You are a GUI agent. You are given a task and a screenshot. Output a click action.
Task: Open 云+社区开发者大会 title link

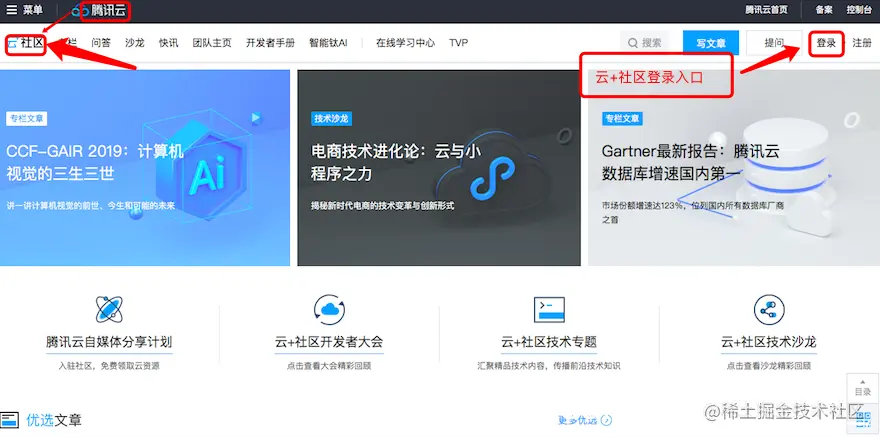329,342
